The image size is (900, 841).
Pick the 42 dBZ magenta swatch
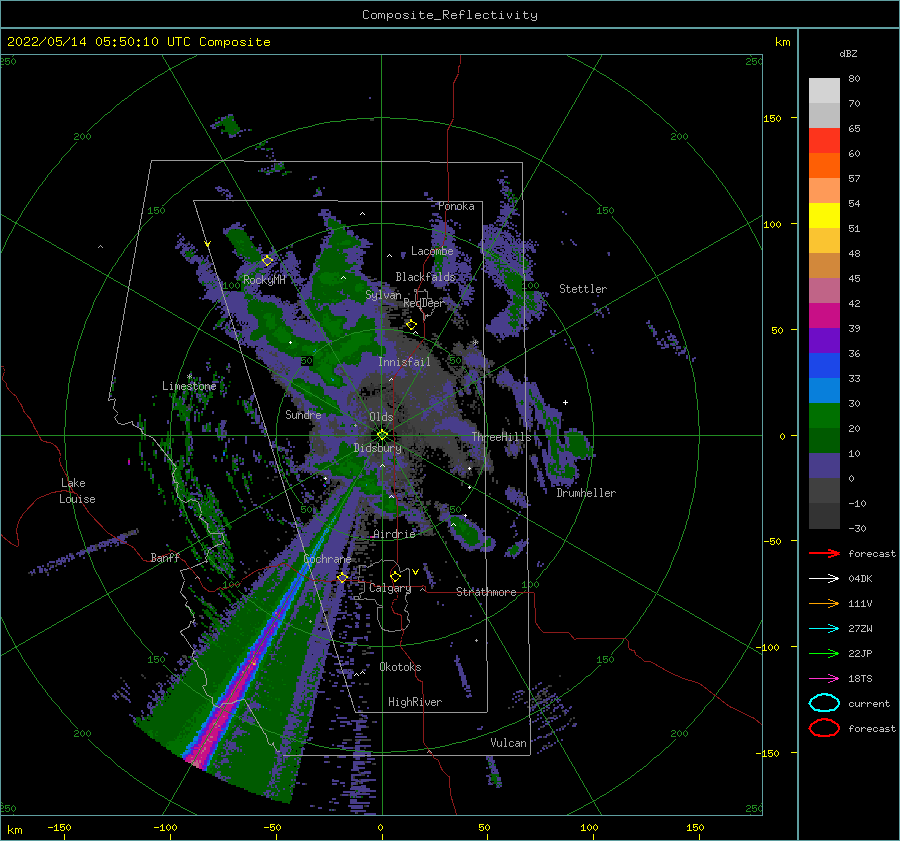(824, 316)
